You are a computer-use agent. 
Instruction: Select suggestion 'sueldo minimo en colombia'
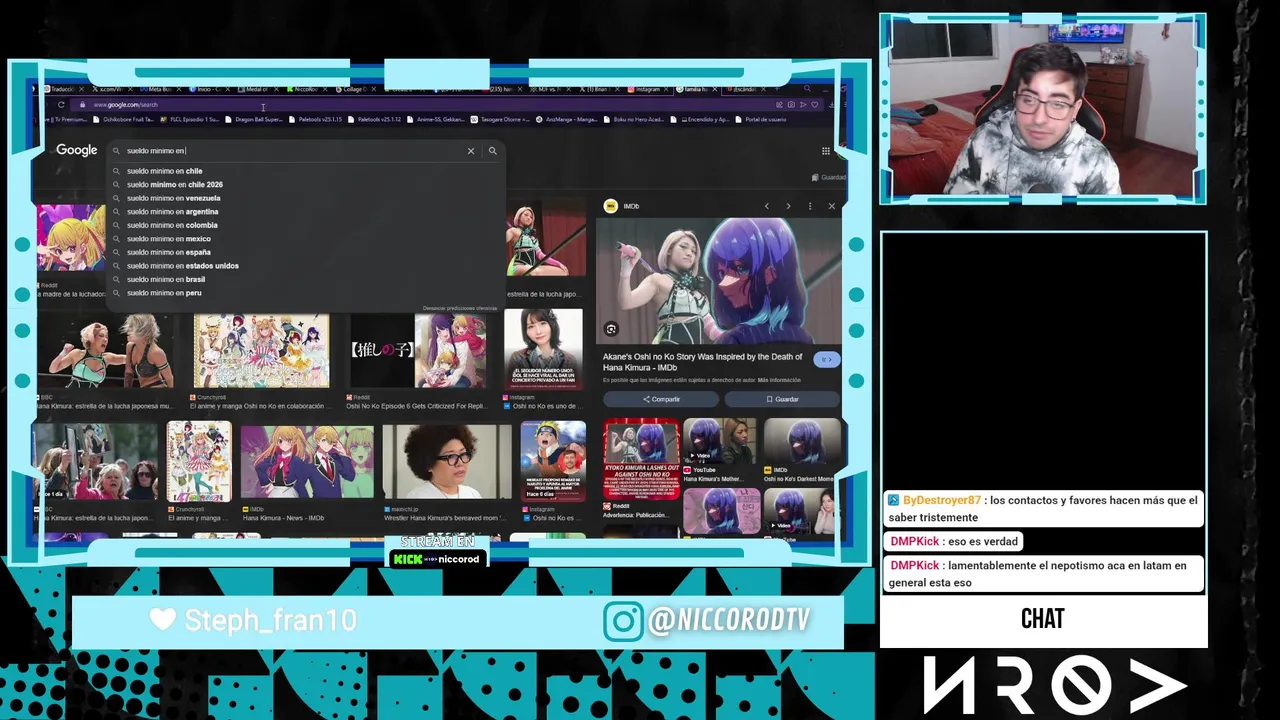point(305,225)
